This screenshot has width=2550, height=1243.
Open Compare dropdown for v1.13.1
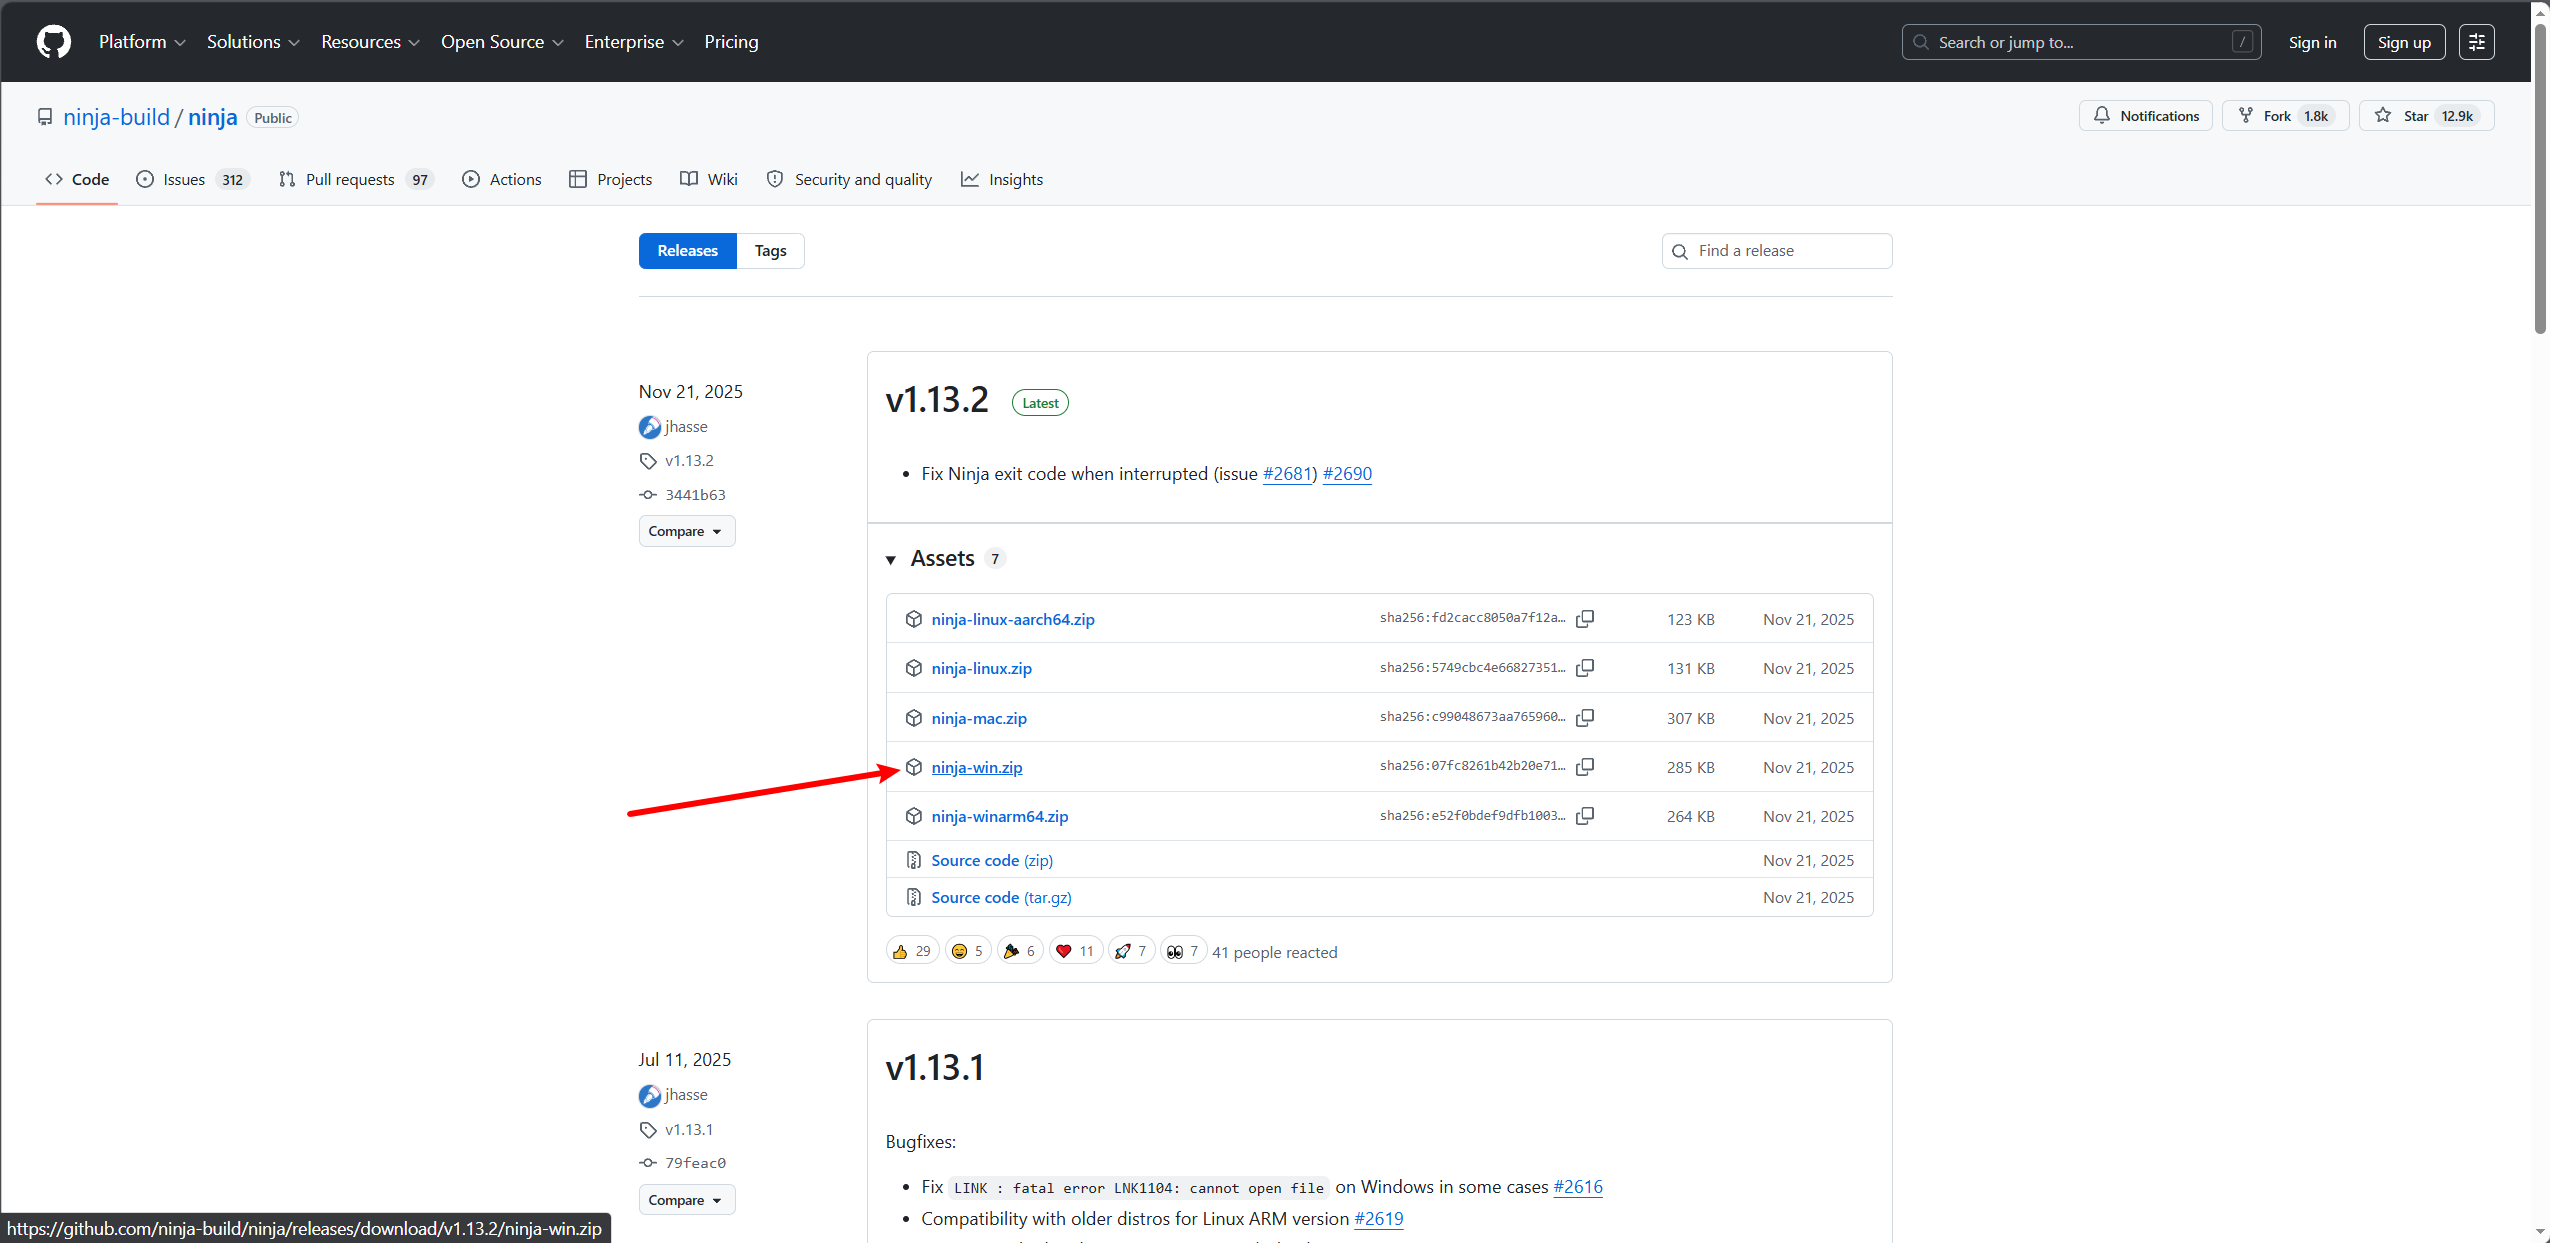pyautogui.click(x=686, y=1200)
